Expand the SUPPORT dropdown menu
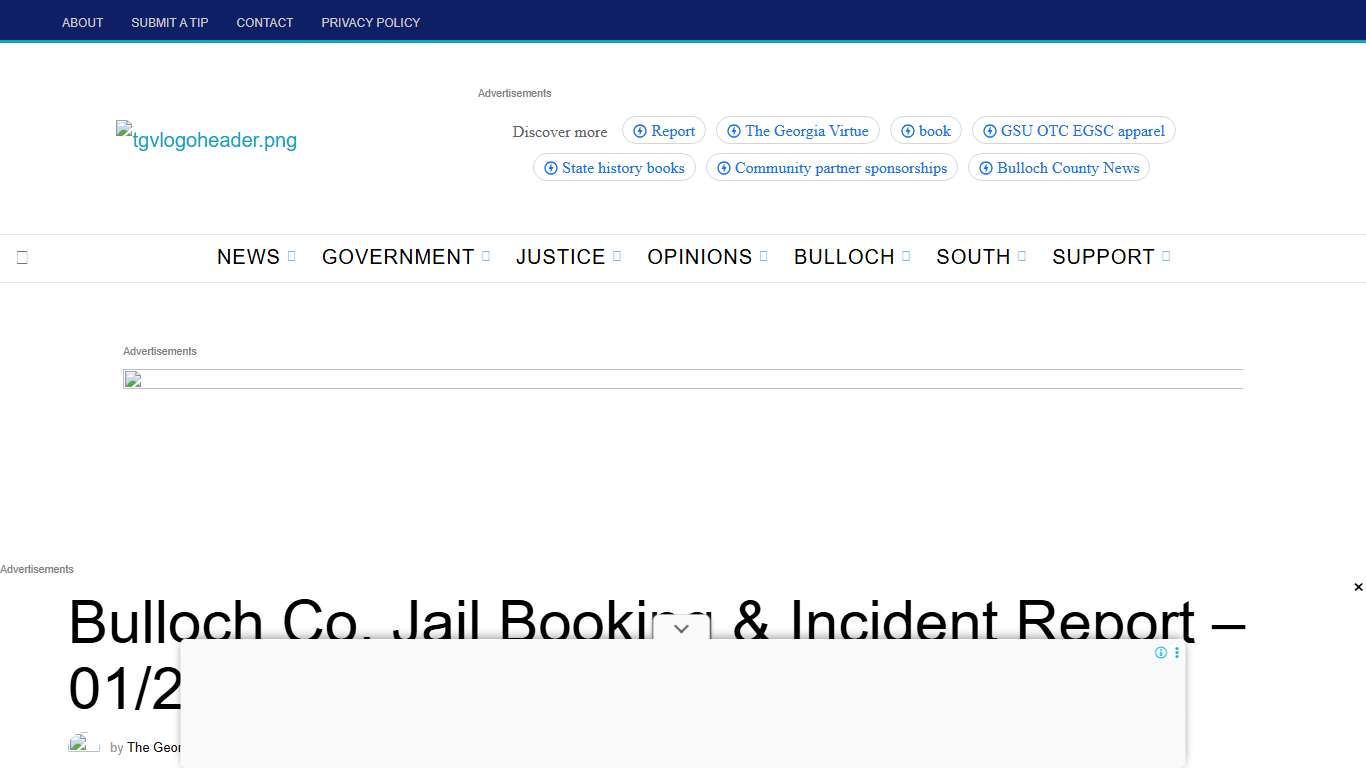The height and width of the screenshot is (768, 1366). 1166,256
